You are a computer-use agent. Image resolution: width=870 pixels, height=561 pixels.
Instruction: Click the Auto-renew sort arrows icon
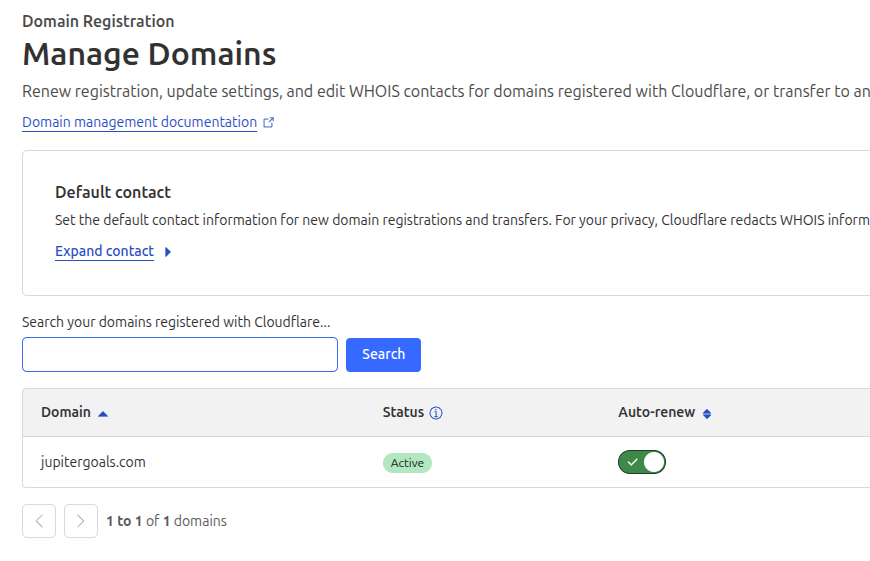[707, 413]
